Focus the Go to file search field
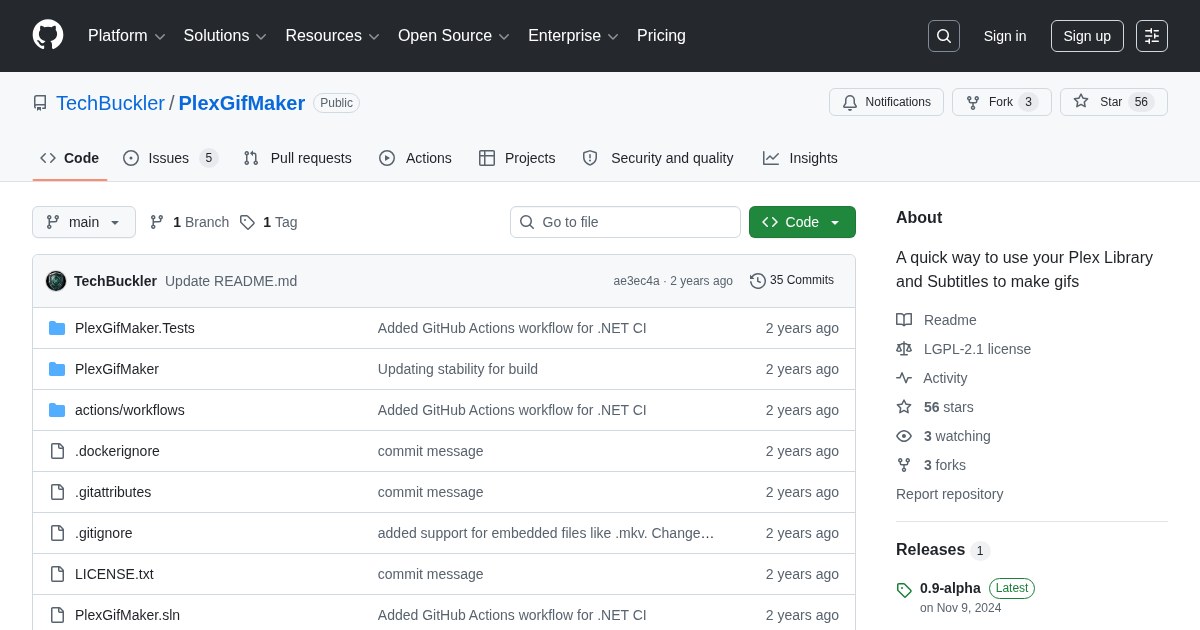Image resolution: width=1200 pixels, height=630 pixels. point(625,222)
